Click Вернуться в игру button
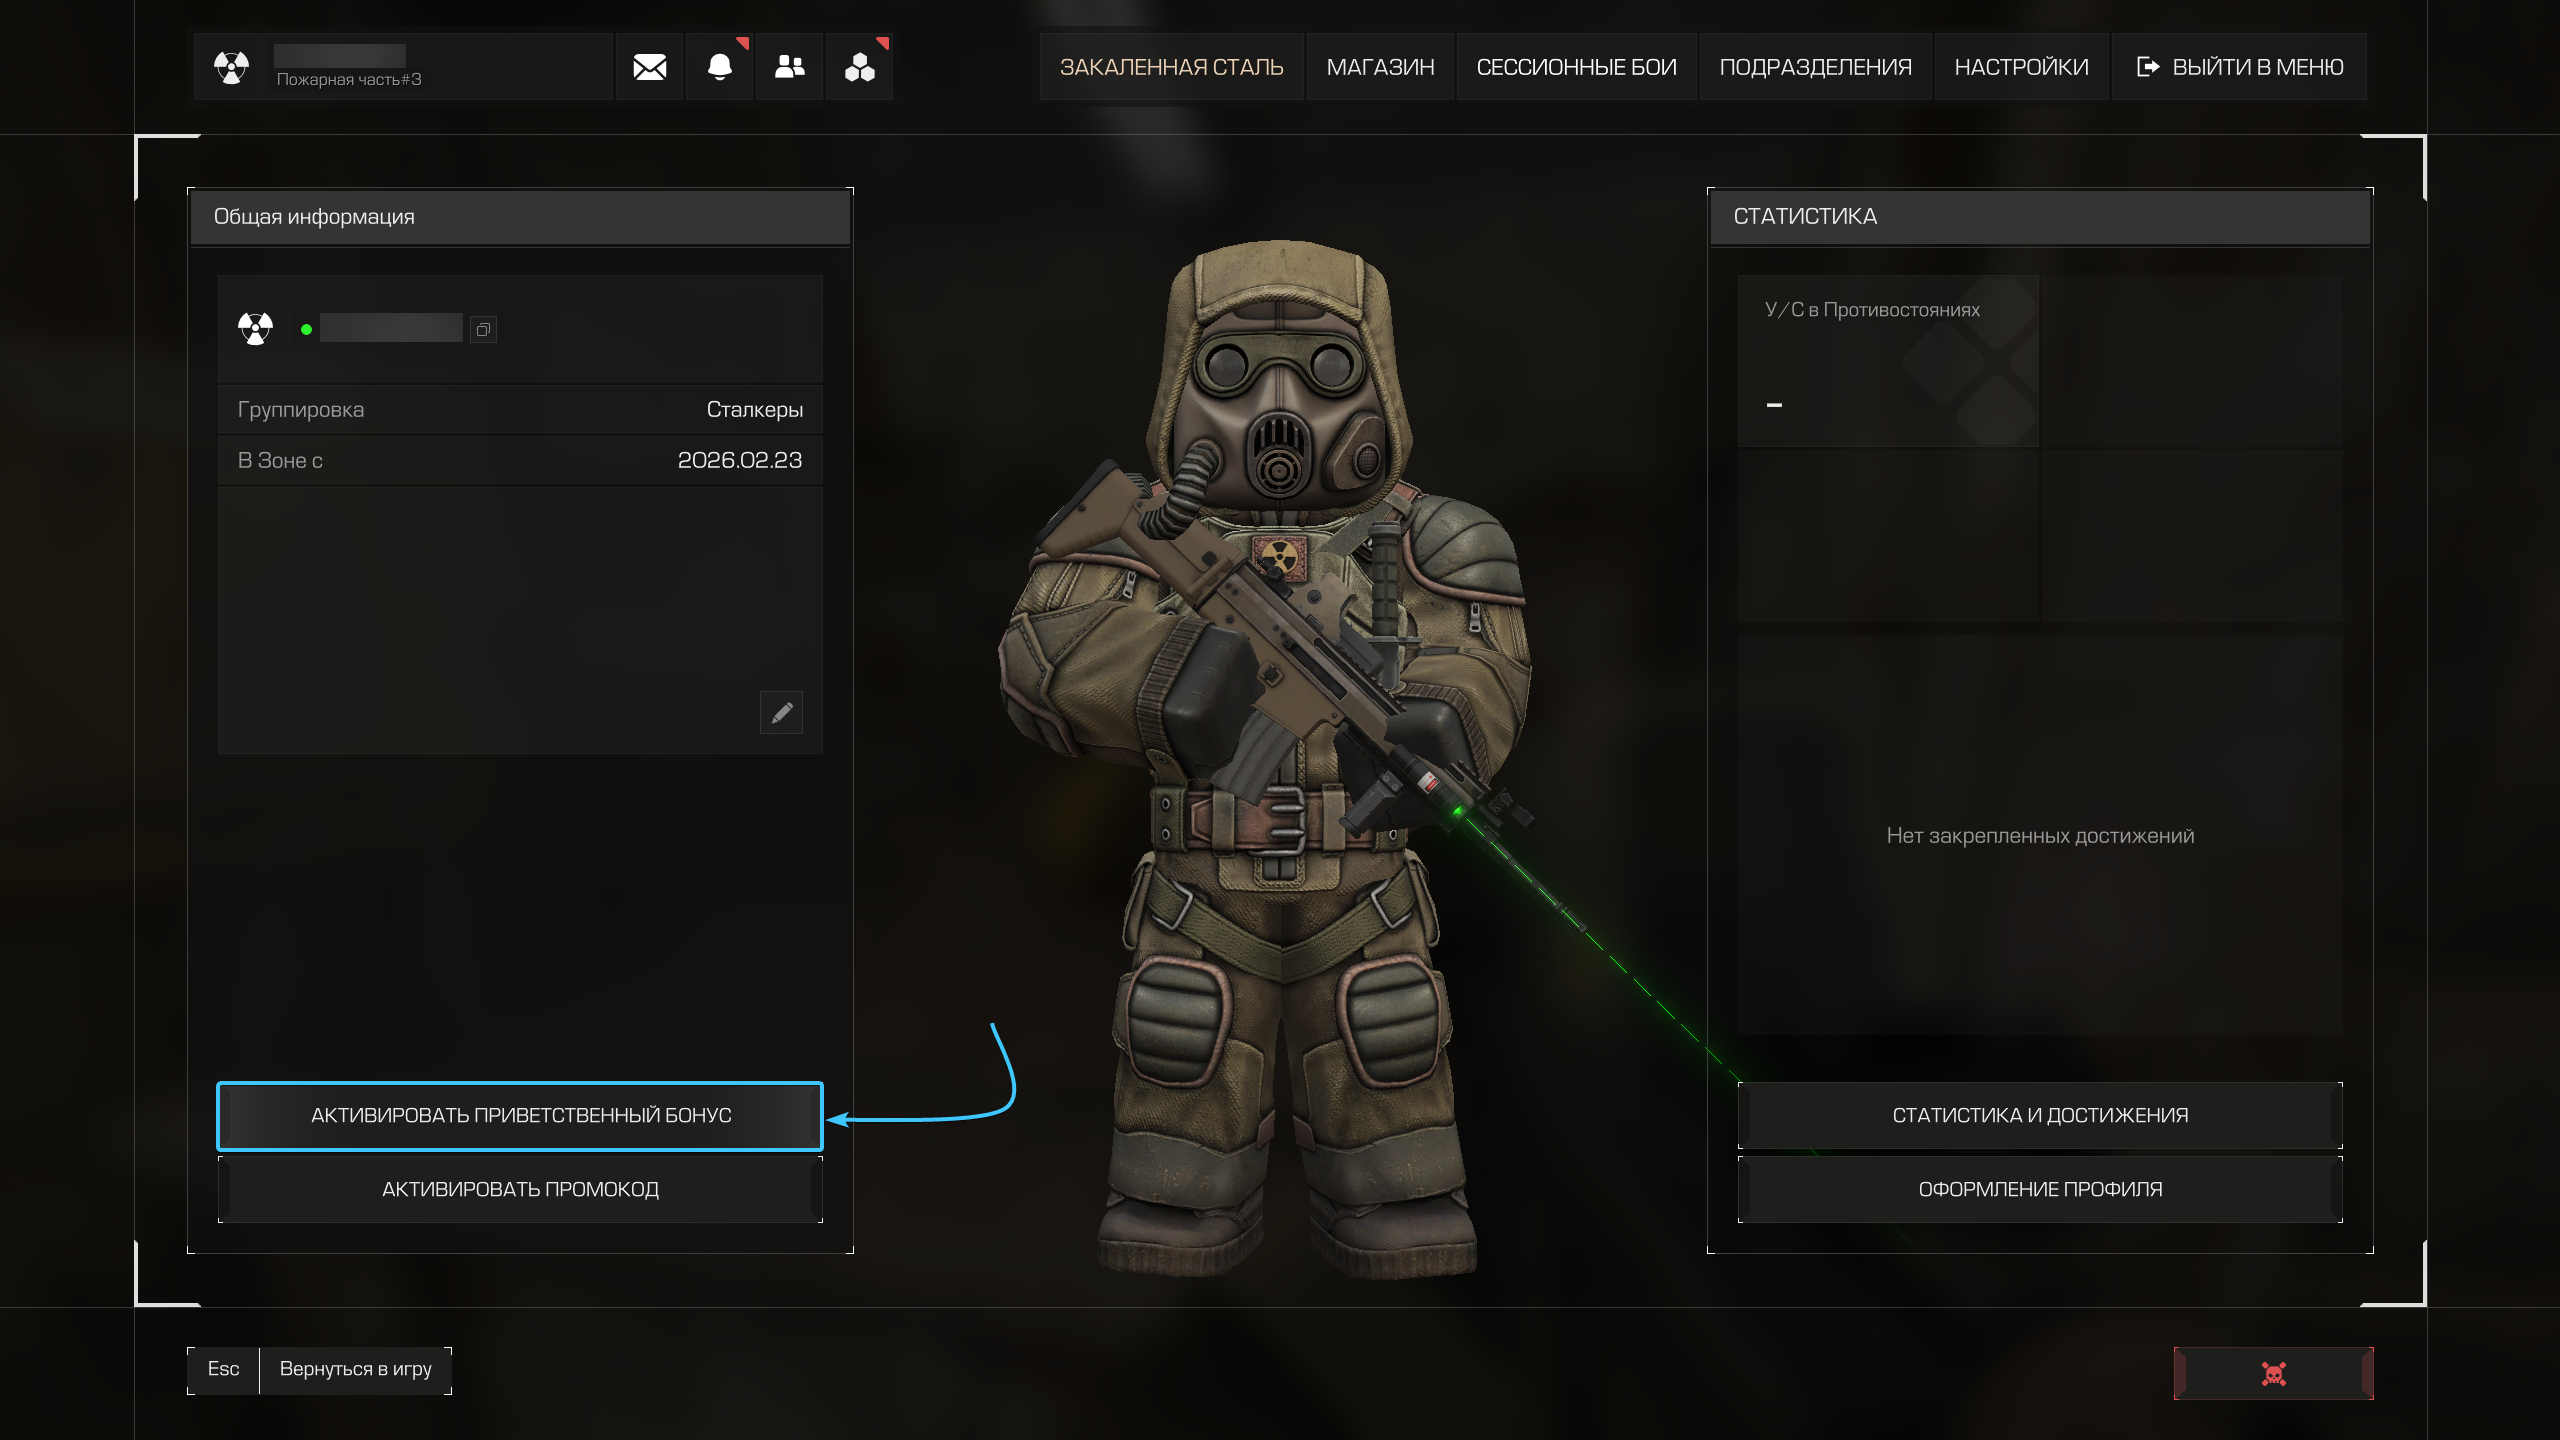Image resolution: width=2560 pixels, height=1440 pixels. [x=355, y=1369]
